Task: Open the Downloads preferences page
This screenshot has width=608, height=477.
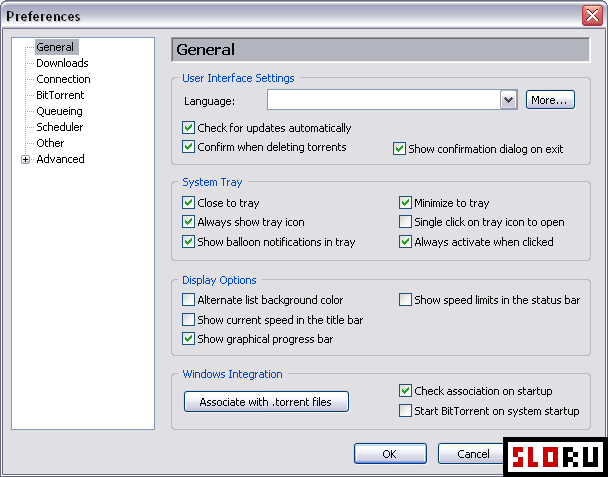Action: point(62,63)
